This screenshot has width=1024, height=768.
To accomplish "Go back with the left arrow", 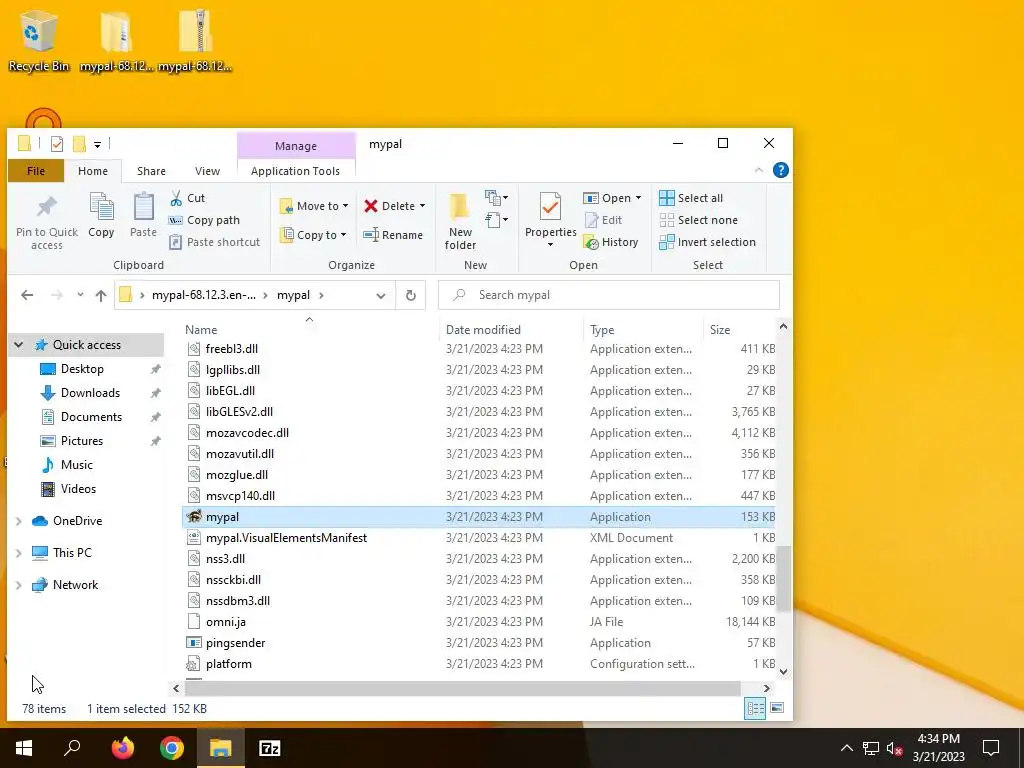I will tap(27, 295).
